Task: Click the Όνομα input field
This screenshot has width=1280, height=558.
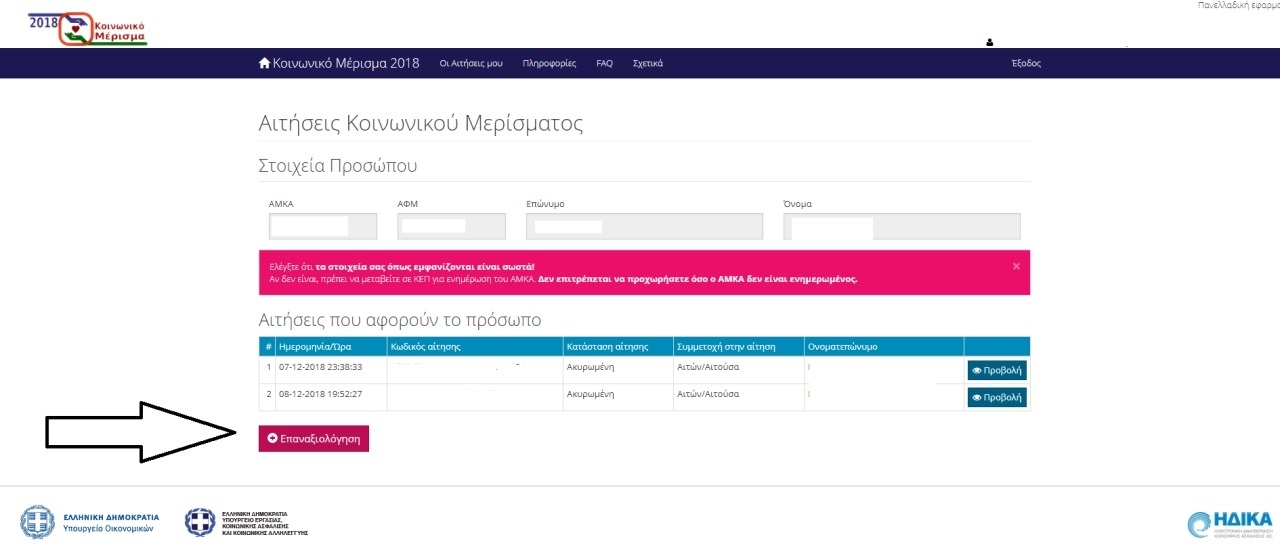Action: (x=902, y=227)
